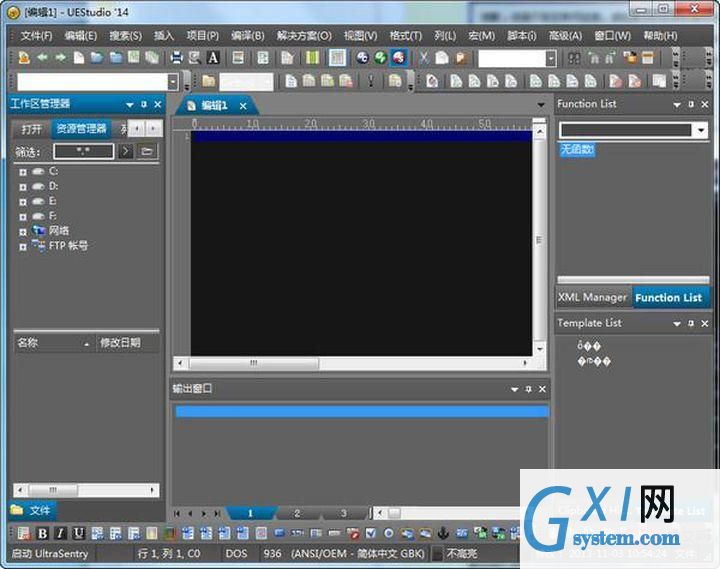This screenshot has height=569, width=720.
Task: Expand the 网络 network node
Action: point(22,232)
